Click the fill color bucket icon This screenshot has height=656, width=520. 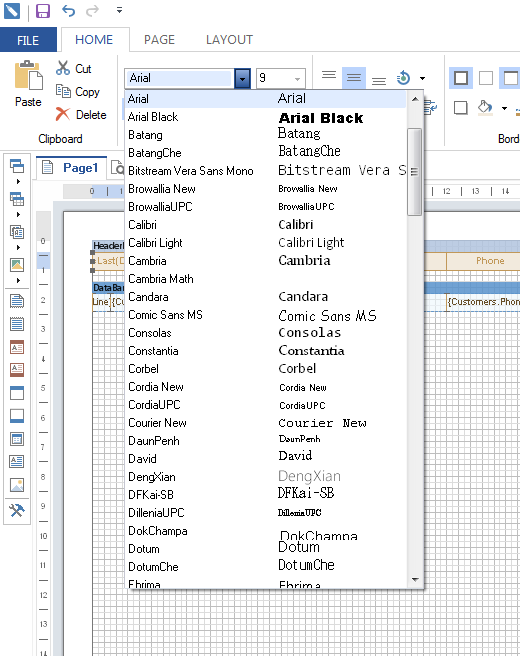point(485,108)
